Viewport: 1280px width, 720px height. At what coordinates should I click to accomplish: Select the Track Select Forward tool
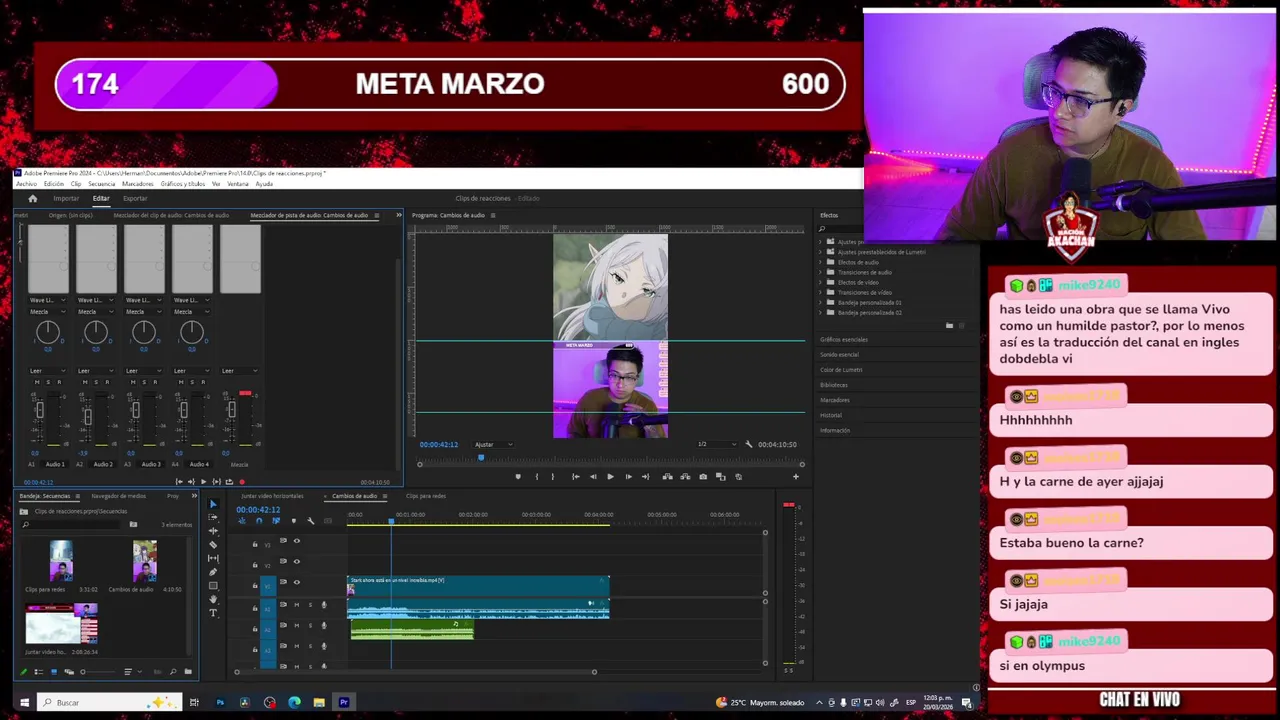coord(213,517)
